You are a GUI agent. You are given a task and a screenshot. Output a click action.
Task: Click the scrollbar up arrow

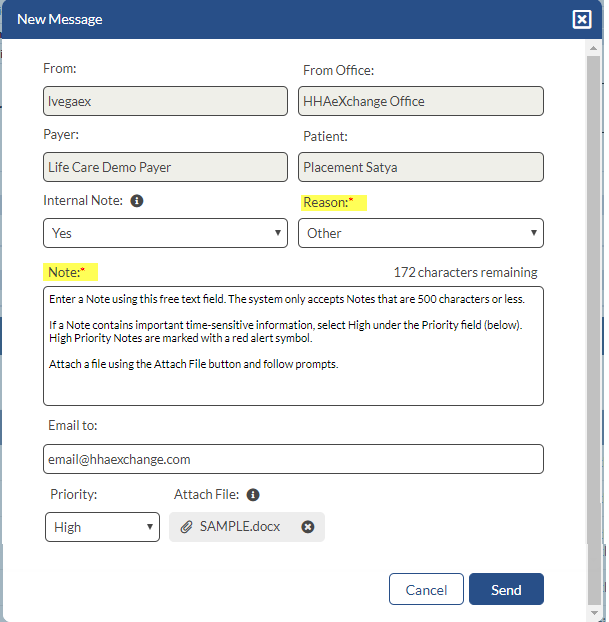click(x=594, y=48)
